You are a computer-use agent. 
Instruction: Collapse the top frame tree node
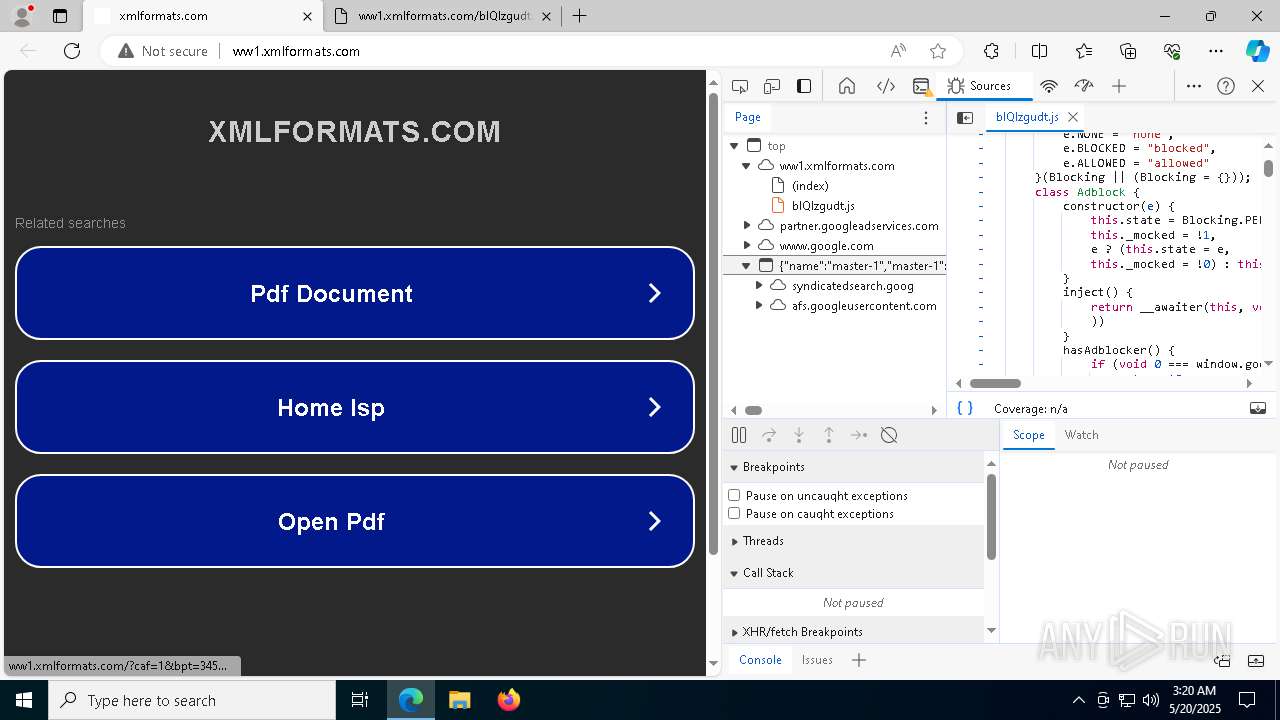pos(734,146)
